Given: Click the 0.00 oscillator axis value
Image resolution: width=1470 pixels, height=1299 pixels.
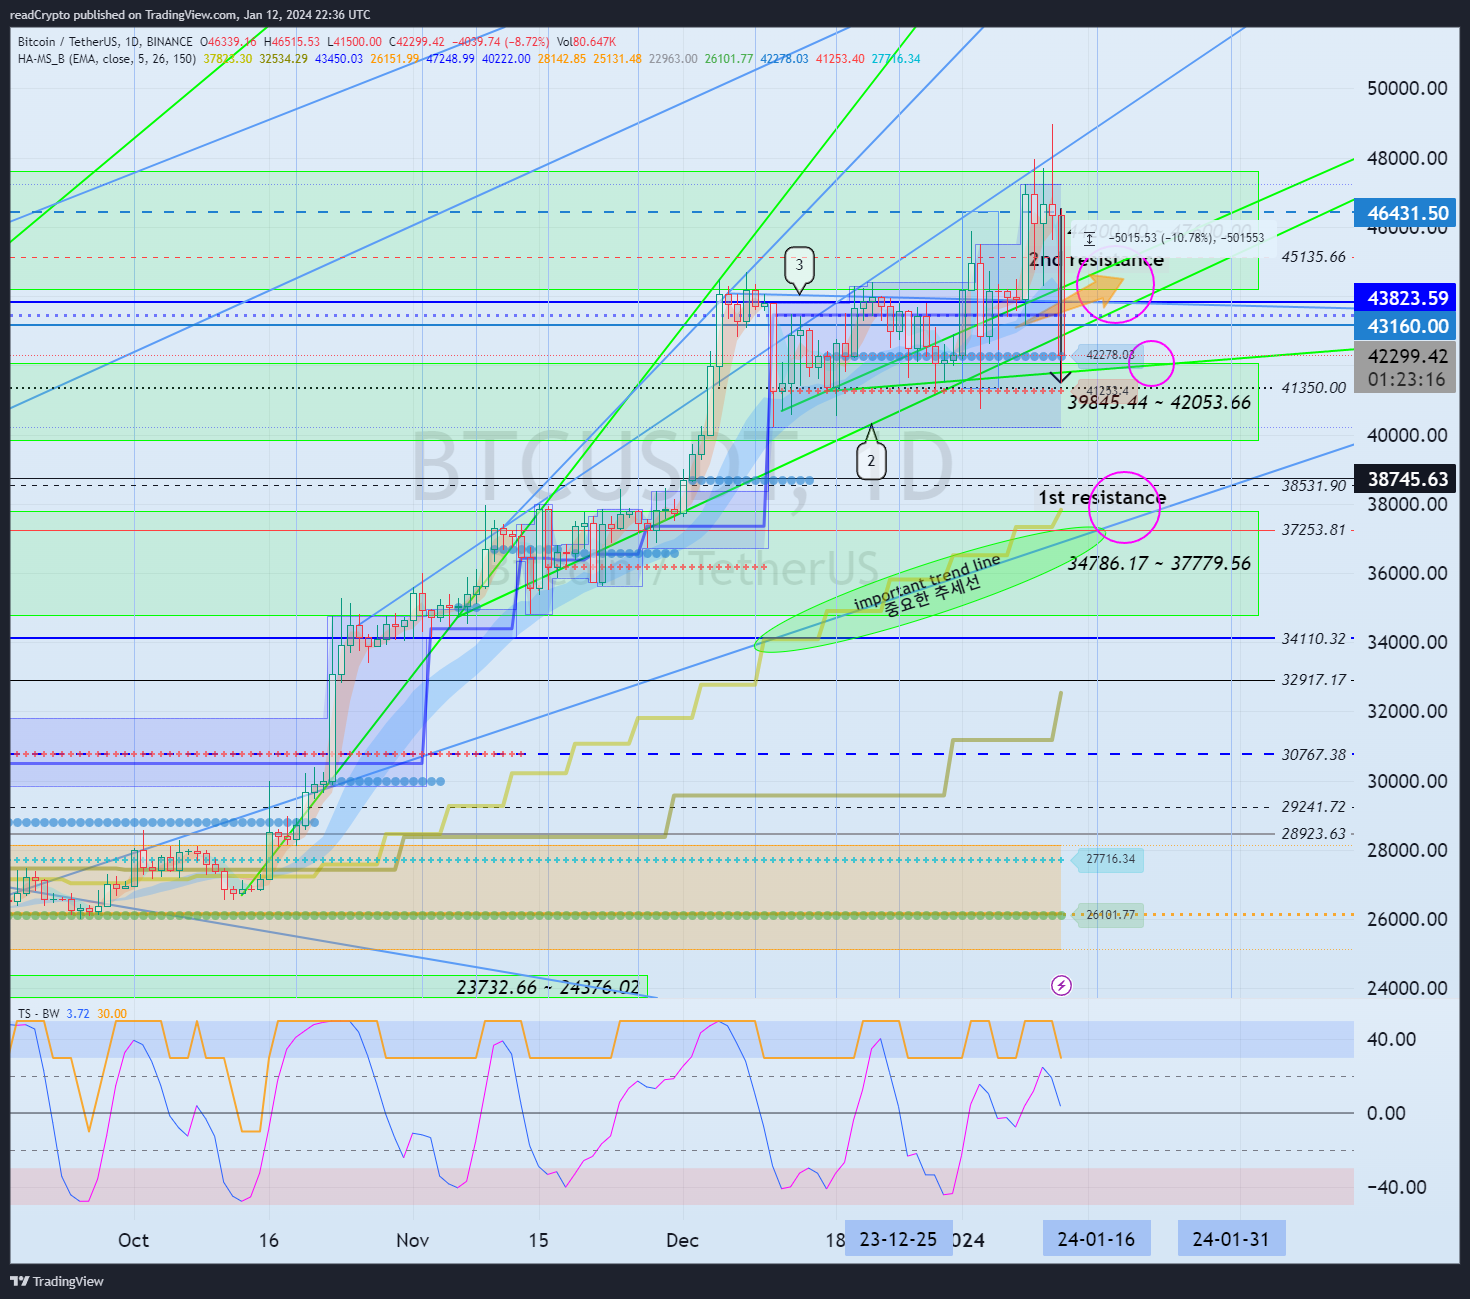Looking at the screenshot, I should pyautogui.click(x=1386, y=1113).
